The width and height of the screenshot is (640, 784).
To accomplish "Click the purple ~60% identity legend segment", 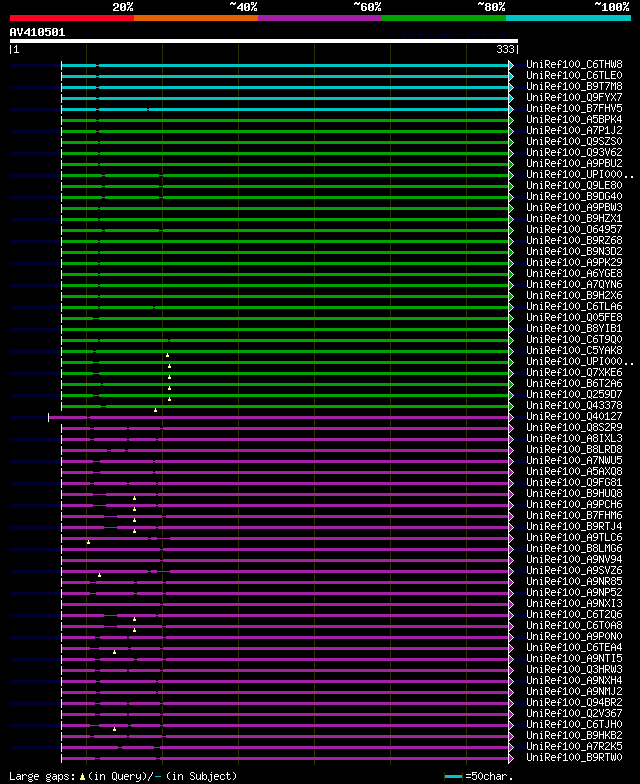I will click(320, 18).
